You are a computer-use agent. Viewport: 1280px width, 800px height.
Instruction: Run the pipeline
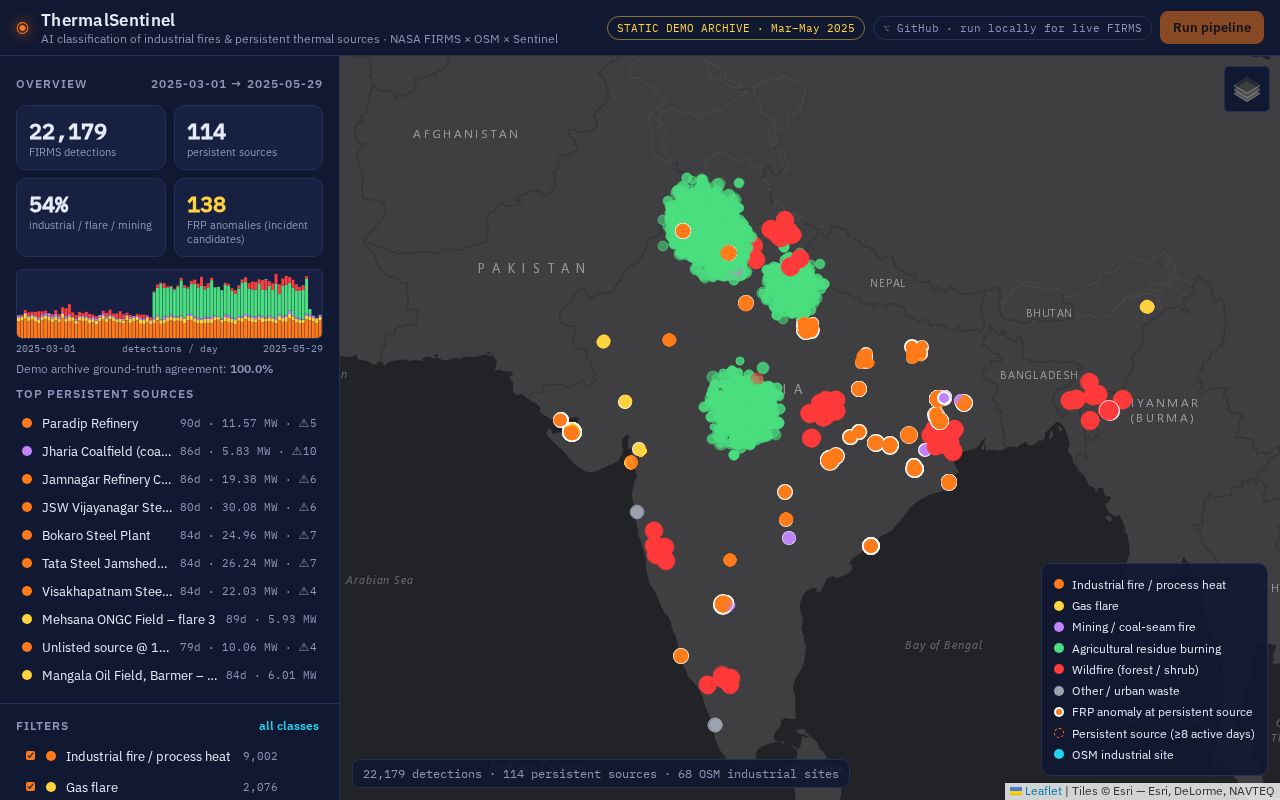[1212, 28]
